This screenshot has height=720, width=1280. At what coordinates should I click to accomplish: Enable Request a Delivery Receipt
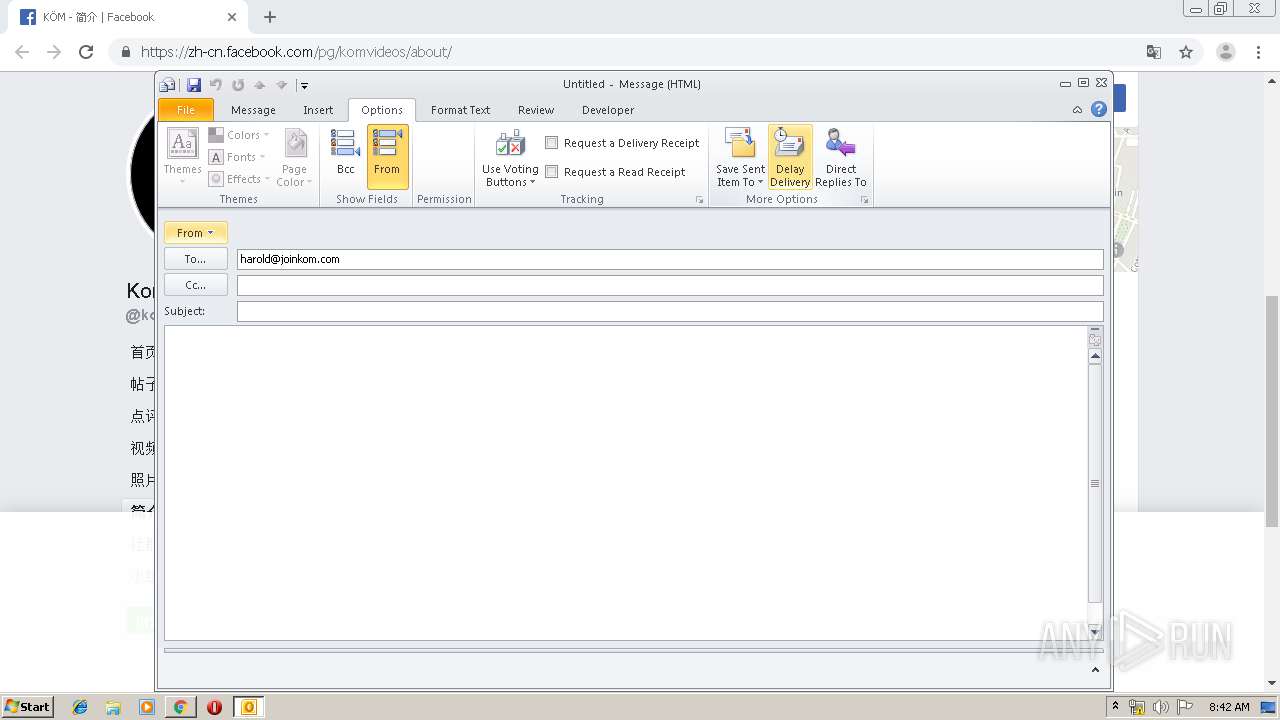click(622, 143)
